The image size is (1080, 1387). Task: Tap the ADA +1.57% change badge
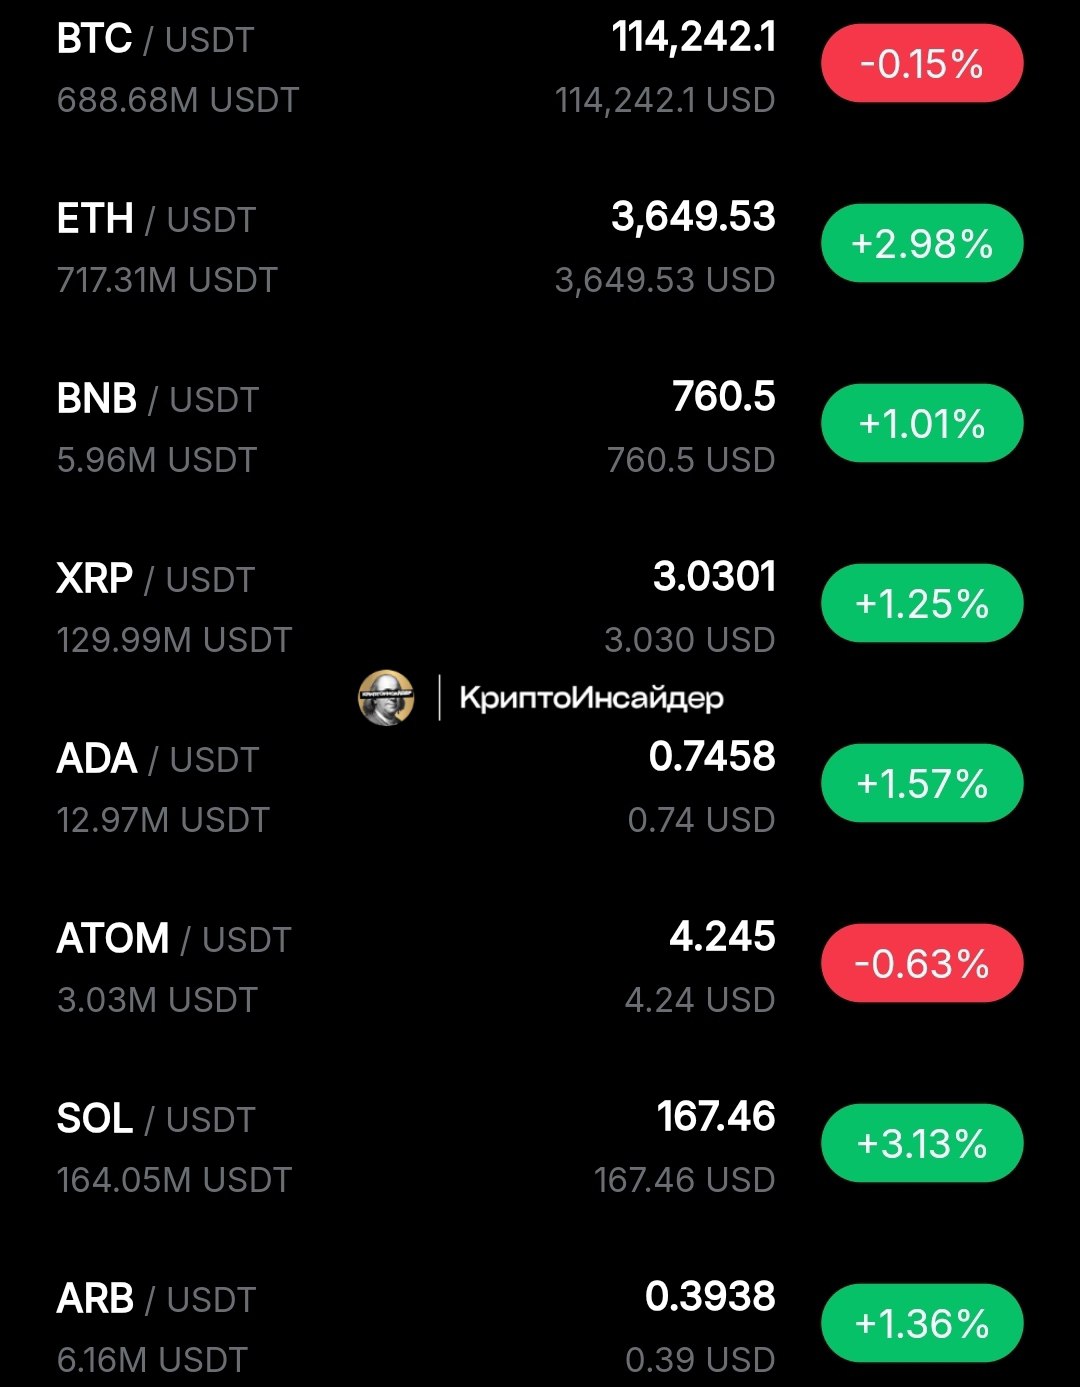[922, 784]
